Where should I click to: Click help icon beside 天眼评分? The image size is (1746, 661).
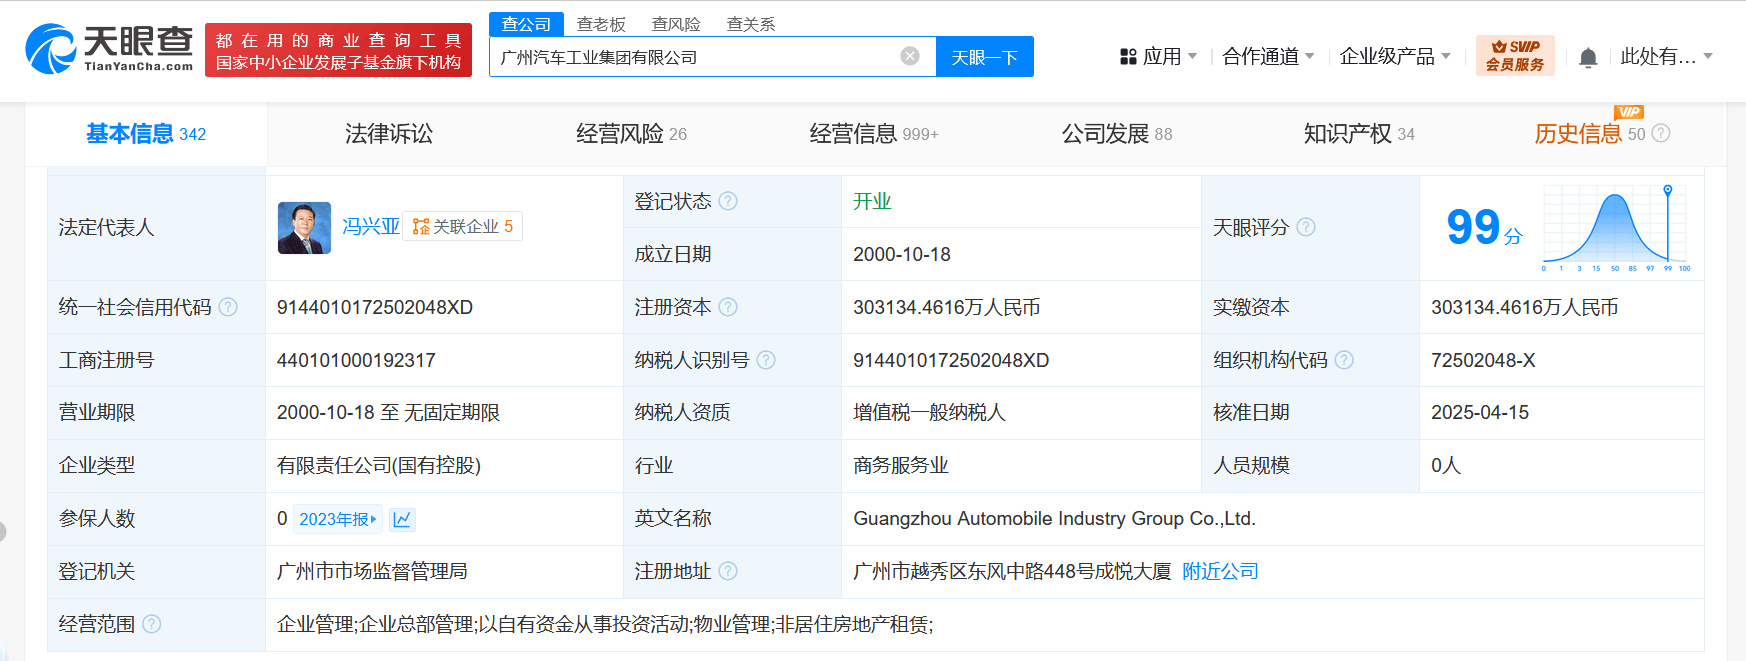1306,227
